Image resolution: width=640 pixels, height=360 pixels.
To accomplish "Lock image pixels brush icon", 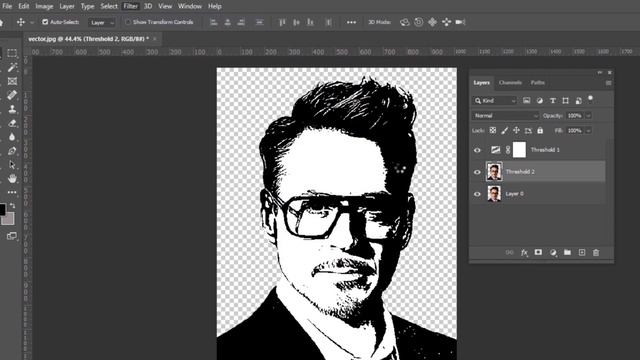I will (504, 131).
